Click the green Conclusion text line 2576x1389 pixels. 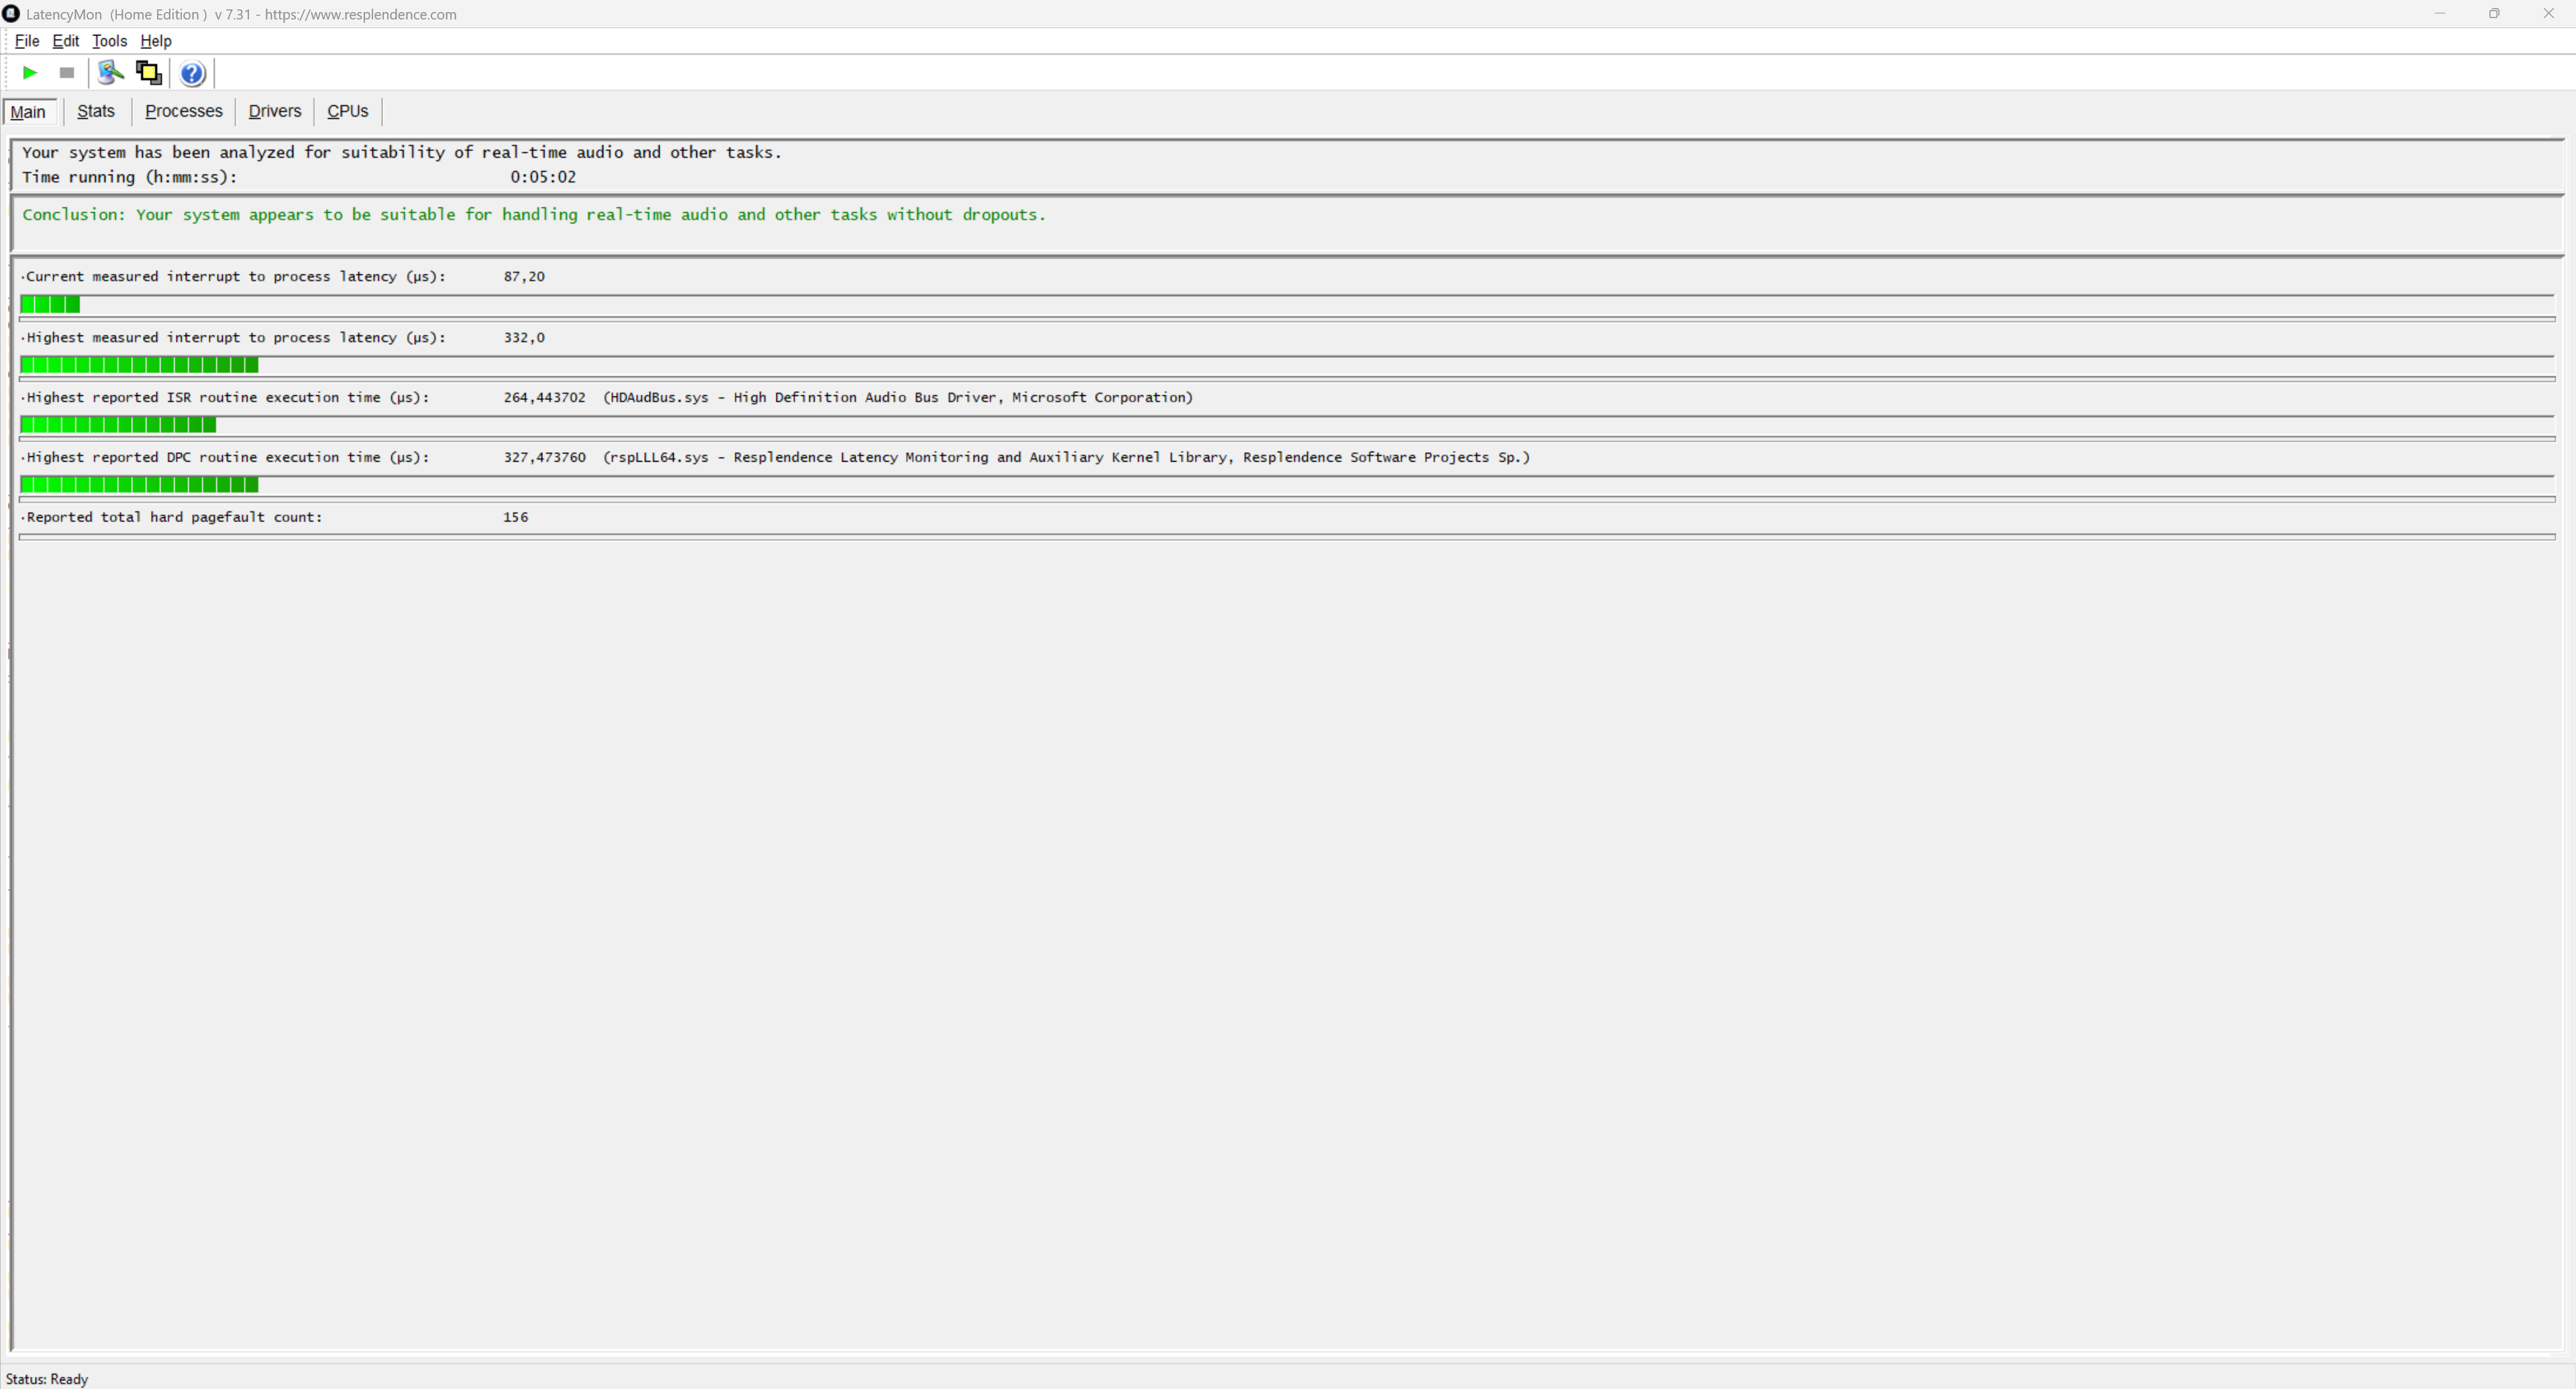coord(534,215)
